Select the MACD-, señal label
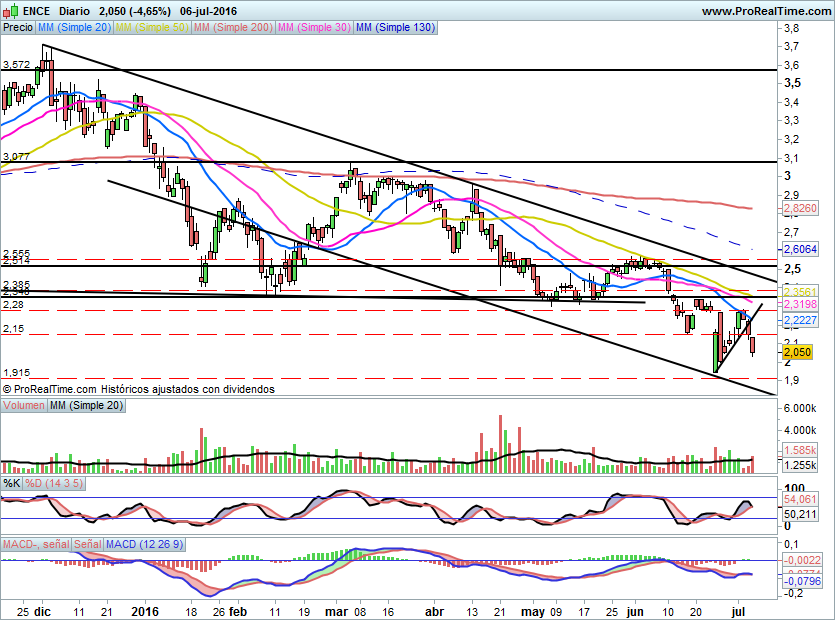Viewport: 835px width, 620px height. pyautogui.click(x=35, y=543)
